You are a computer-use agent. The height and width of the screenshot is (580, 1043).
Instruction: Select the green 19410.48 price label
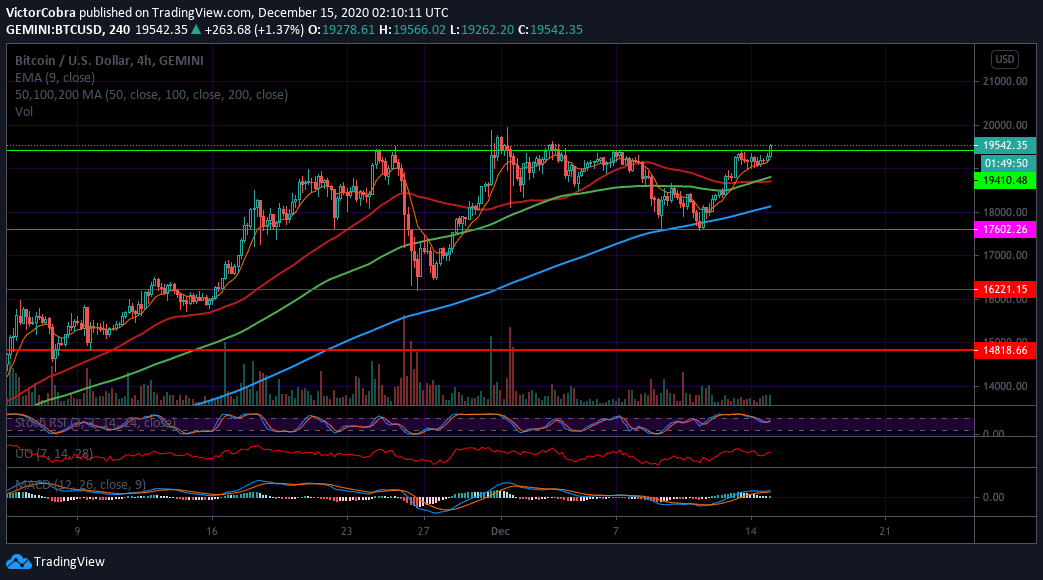[1005, 180]
